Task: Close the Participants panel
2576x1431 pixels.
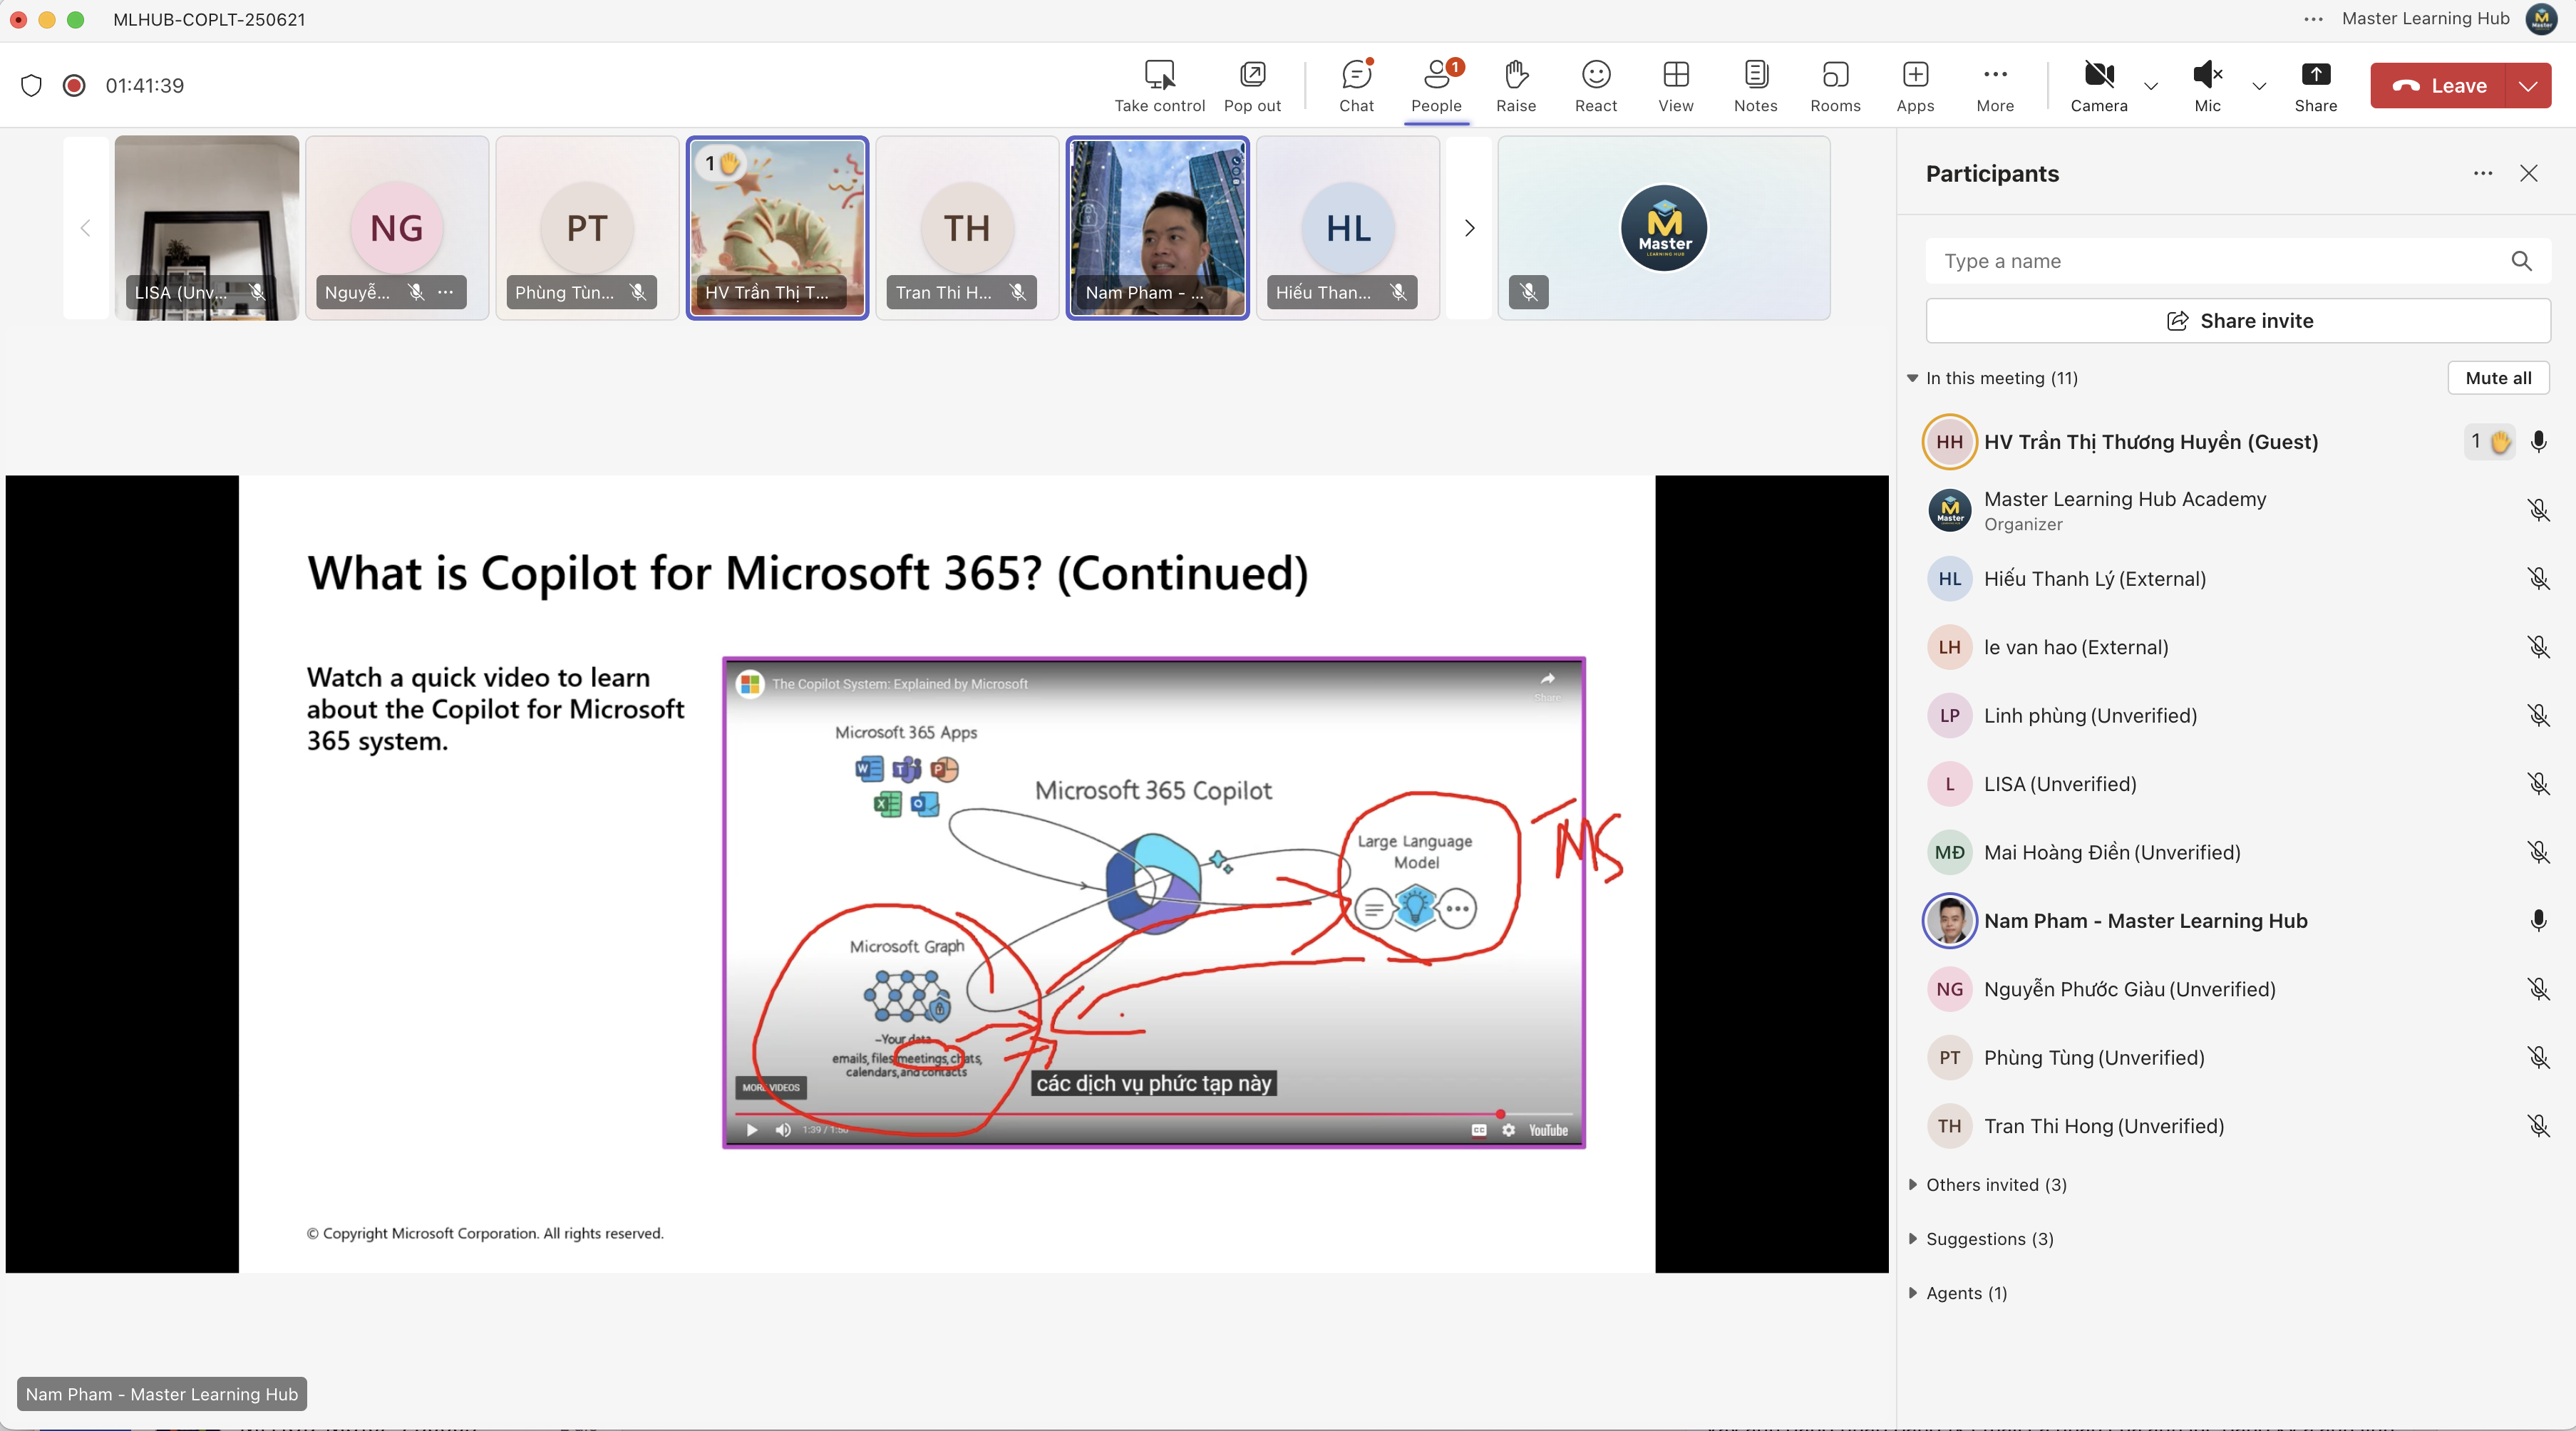Action: 2529,173
